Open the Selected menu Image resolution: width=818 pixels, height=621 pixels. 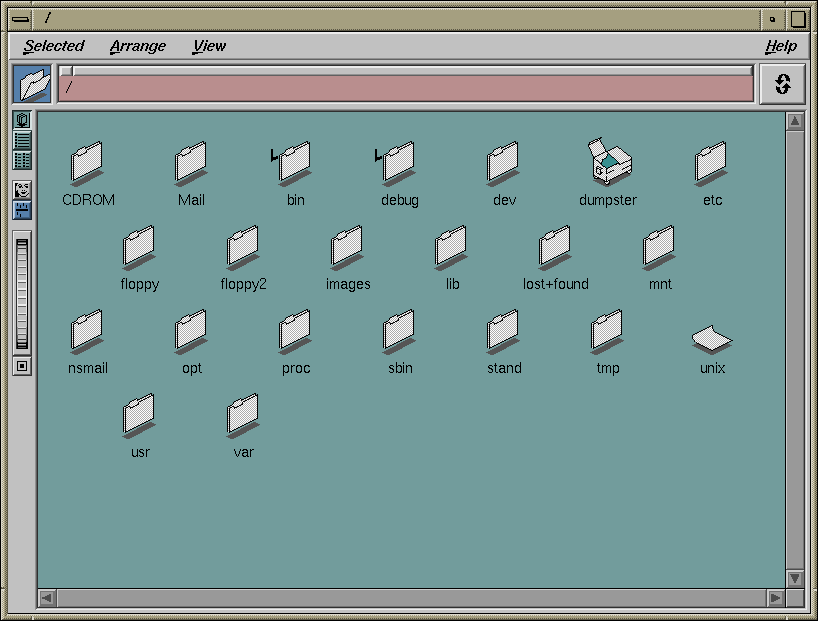[54, 46]
